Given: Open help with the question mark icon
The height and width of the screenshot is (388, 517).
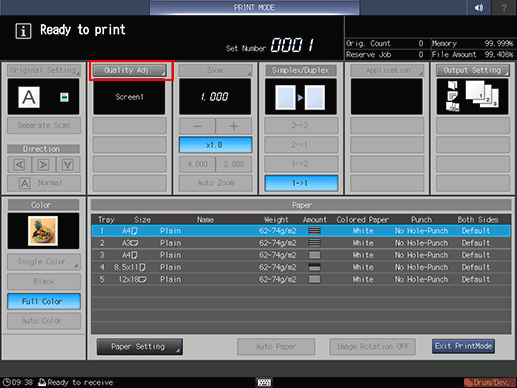Looking at the screenshot, I should coord(504,7).
